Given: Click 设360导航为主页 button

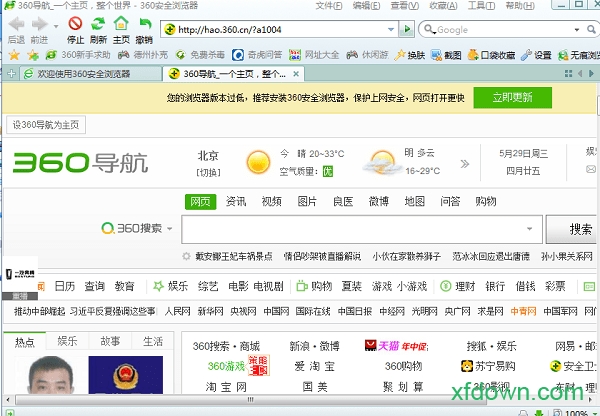Looking at the screenshot, I should [45, 125].
